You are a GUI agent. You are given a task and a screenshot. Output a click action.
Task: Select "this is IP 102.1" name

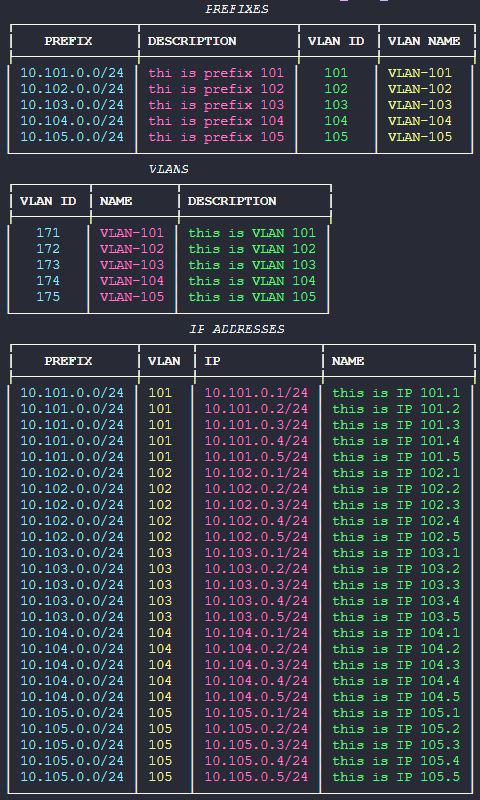coord(396,473)
